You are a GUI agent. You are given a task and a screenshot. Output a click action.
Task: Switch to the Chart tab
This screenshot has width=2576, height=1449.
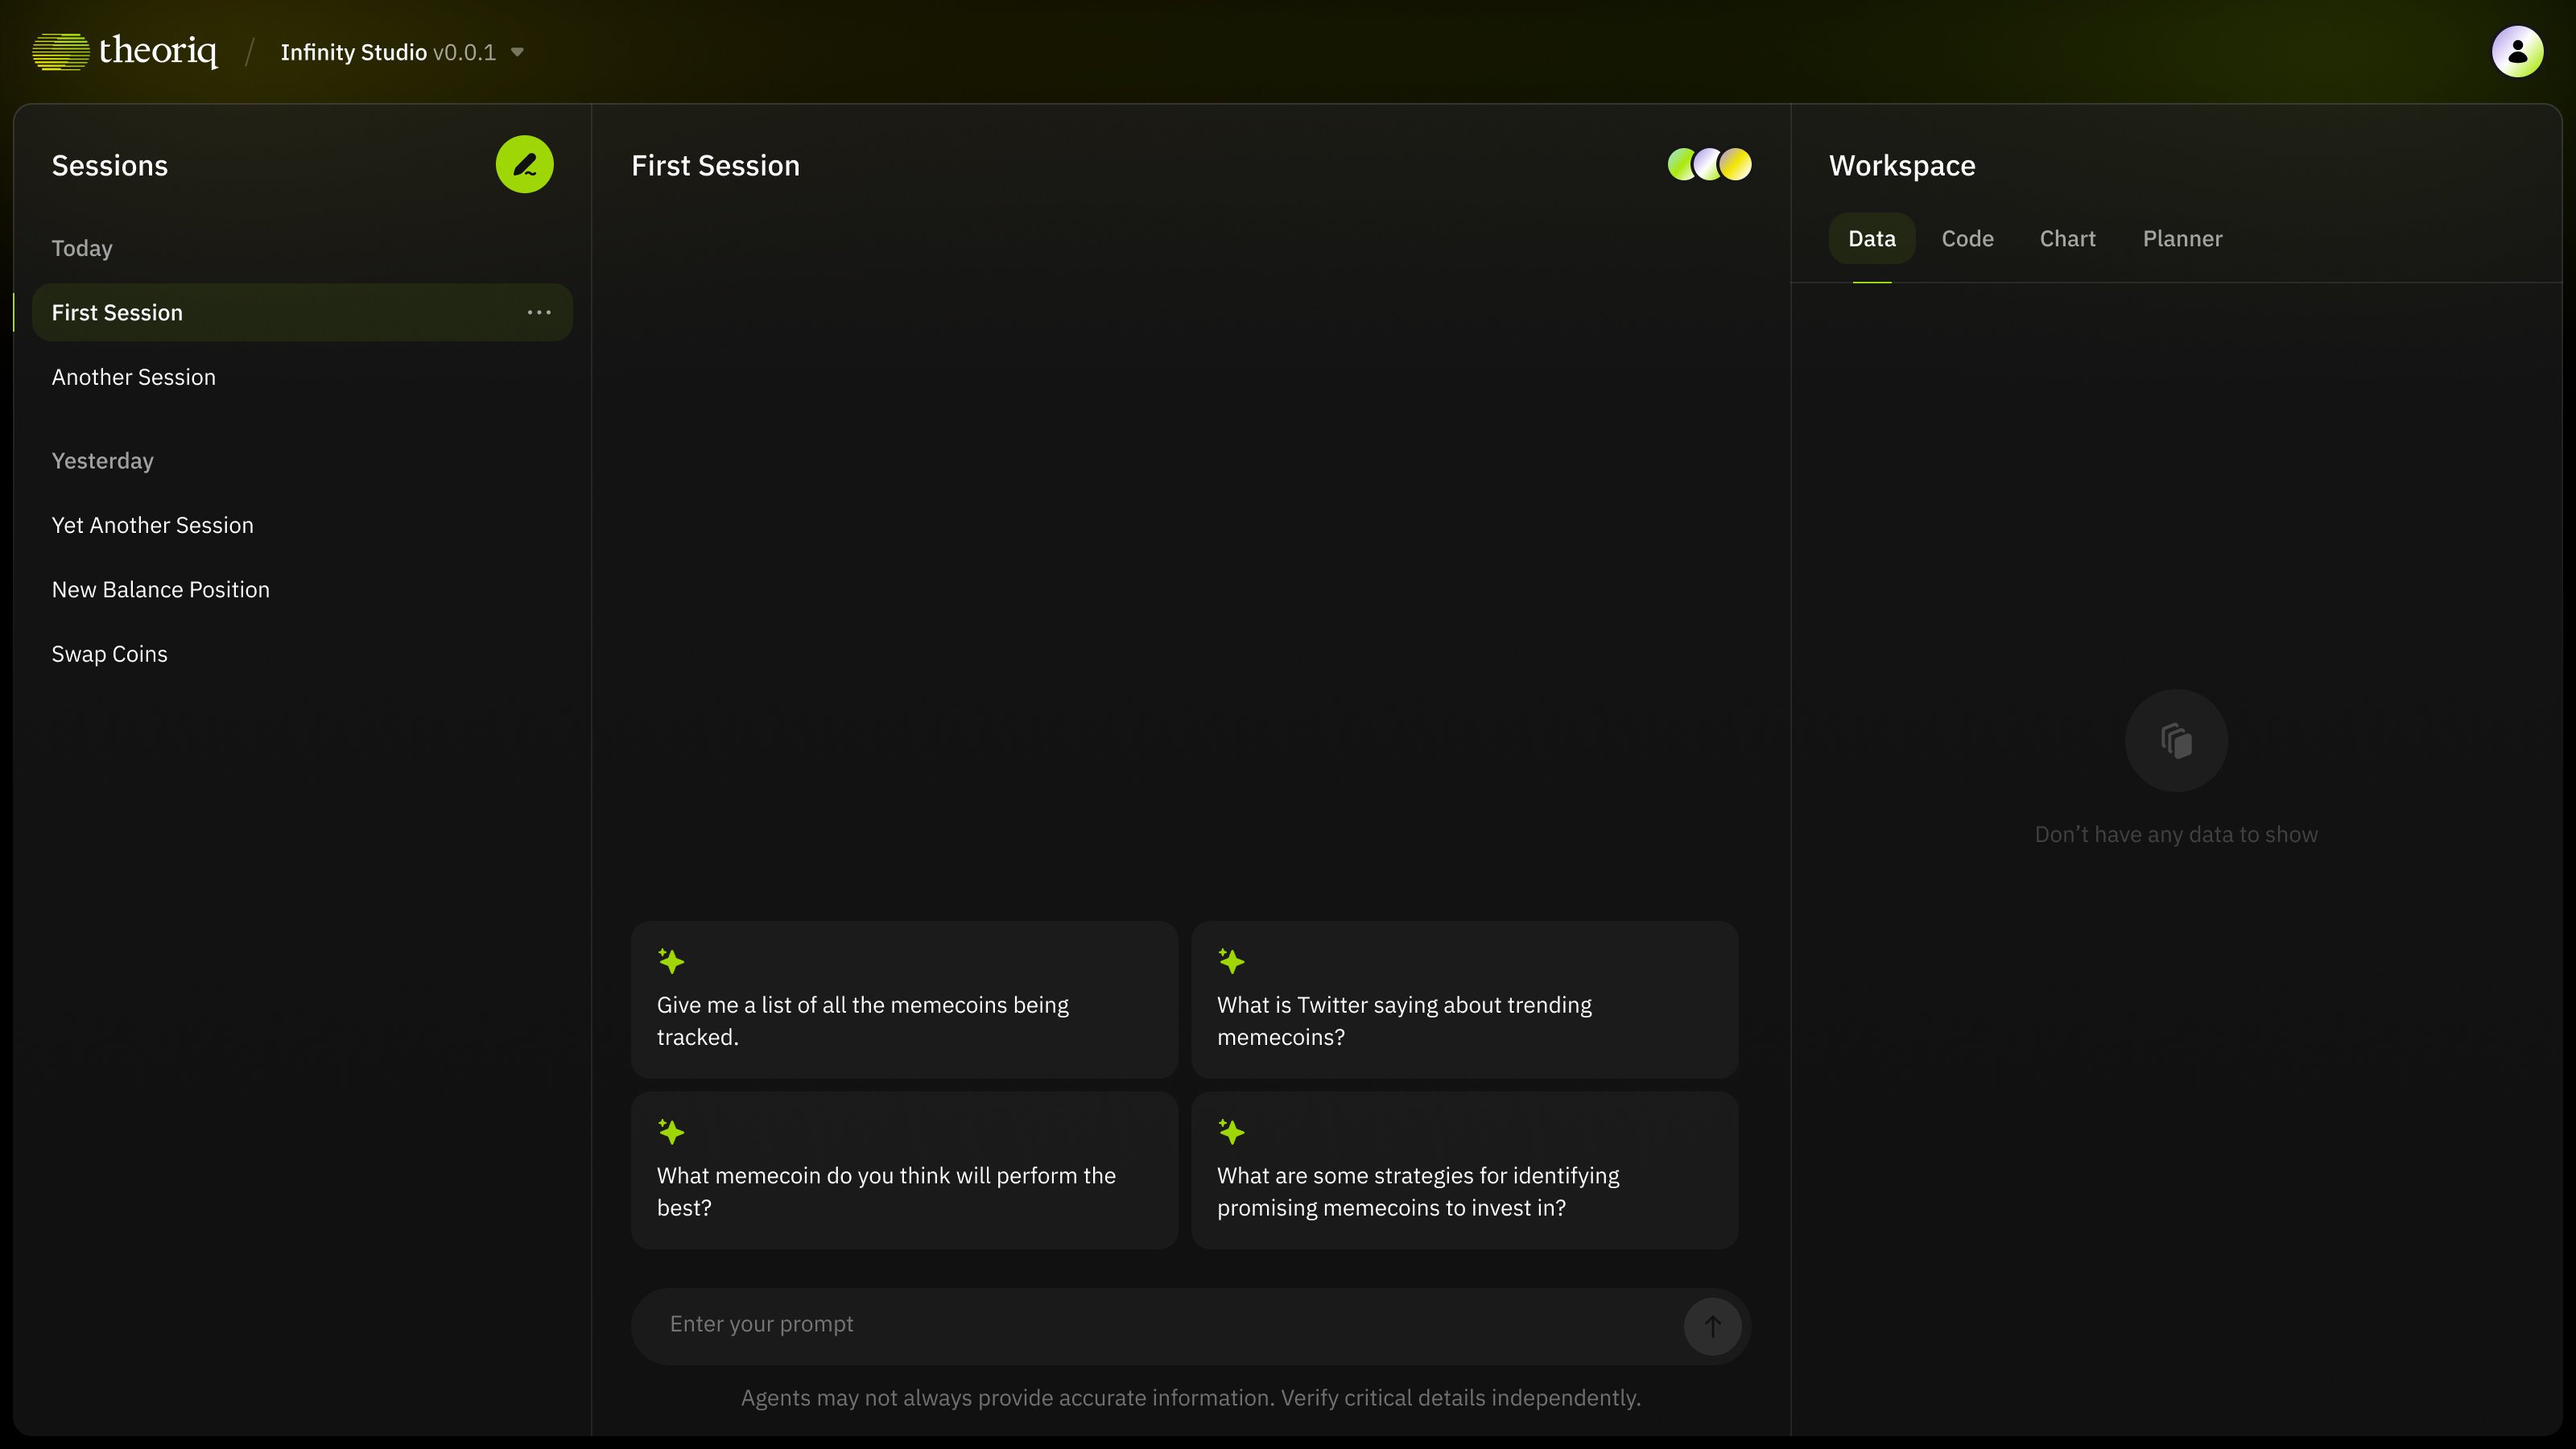[2067, 239]
